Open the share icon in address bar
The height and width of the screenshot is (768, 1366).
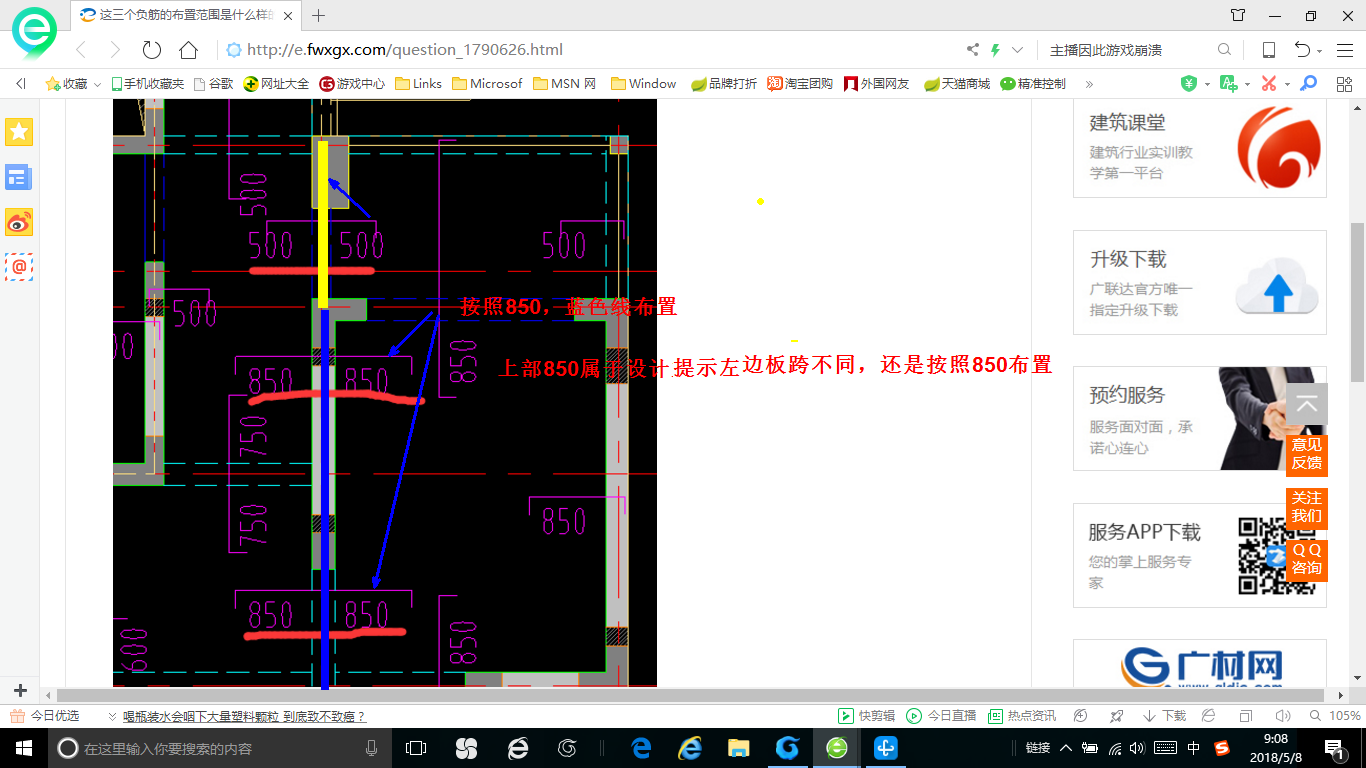[973, 50]
